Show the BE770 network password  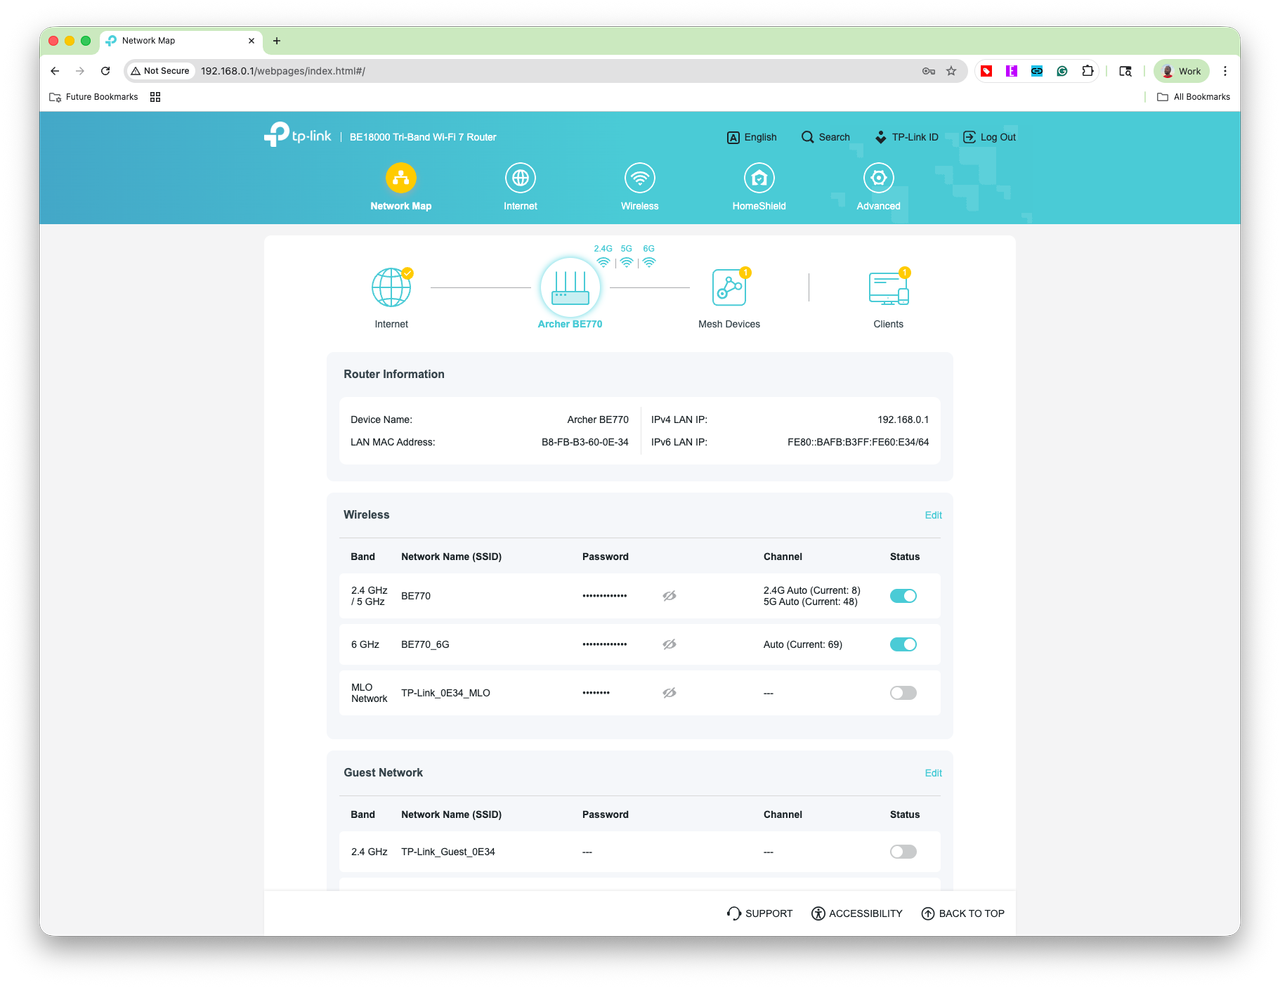pos(669,596)
